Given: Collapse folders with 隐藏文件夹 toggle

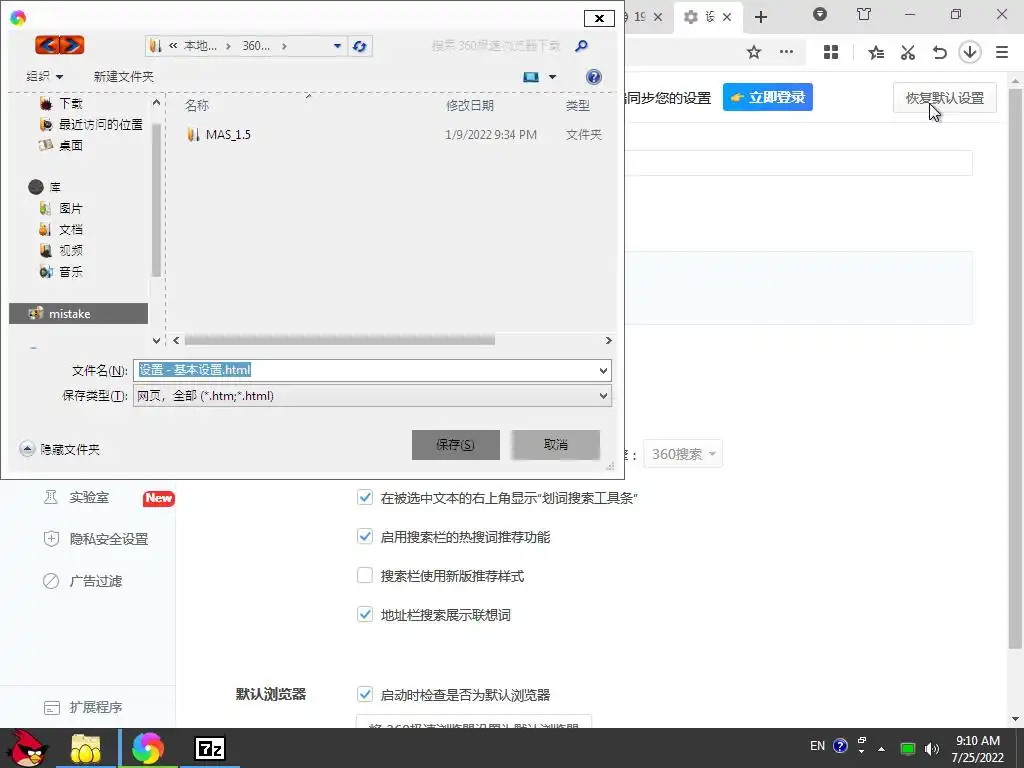Looking at the screenshot, I should click(60, 449).
